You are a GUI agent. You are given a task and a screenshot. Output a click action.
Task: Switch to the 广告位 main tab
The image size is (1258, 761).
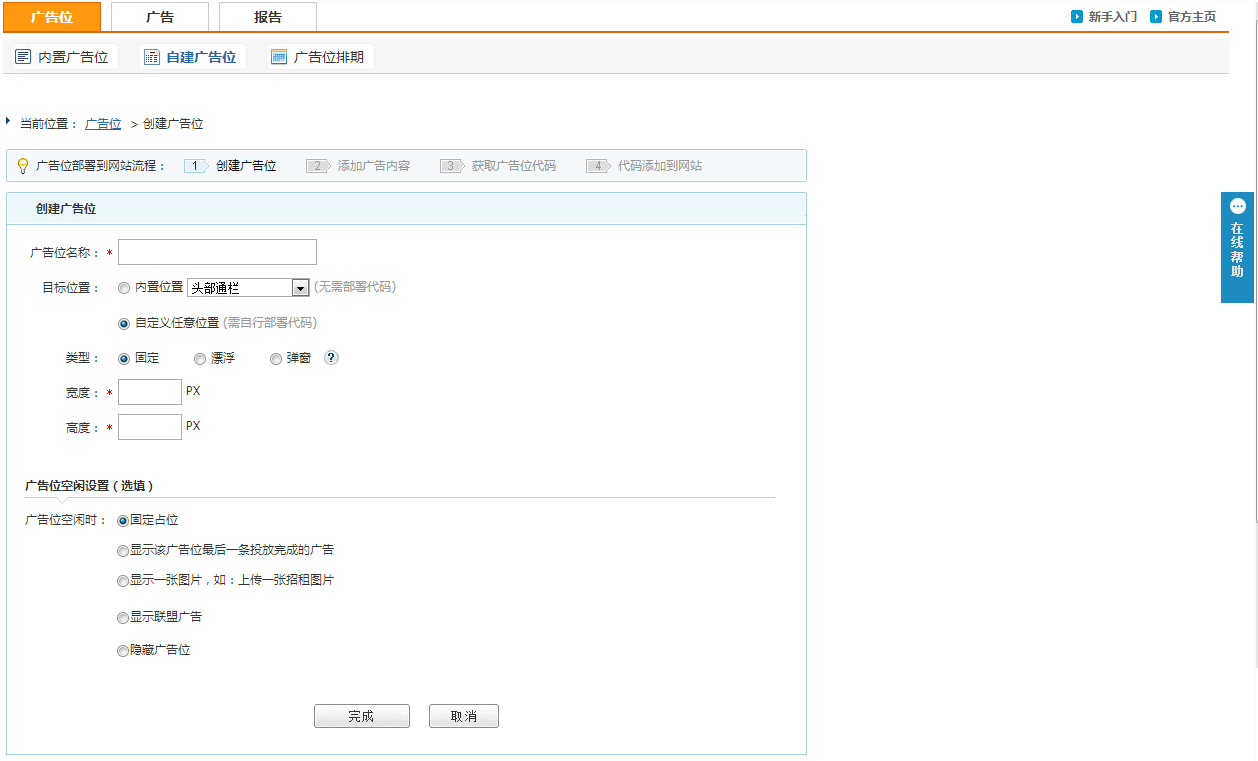[x=52, y=17]
